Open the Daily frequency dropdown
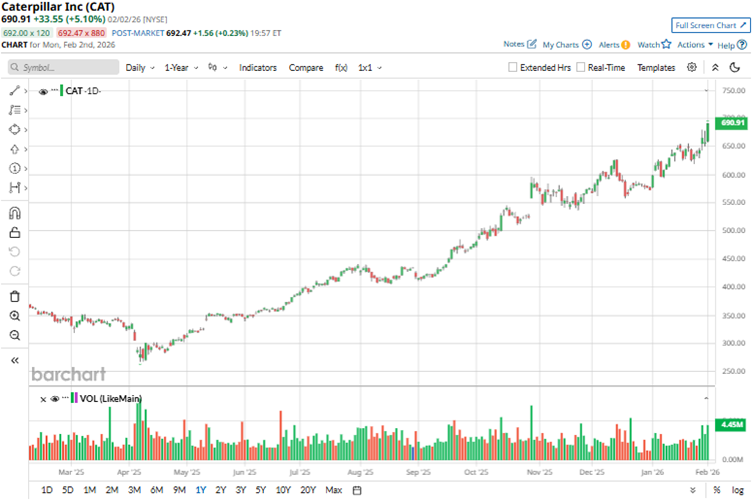Image resolution: width=752 pixels, height=500 pixels. point(140,68)
